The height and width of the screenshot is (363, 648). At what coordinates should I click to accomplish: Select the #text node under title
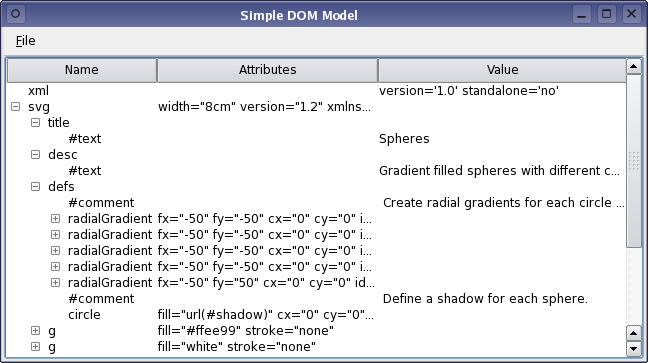click(317, 139)
